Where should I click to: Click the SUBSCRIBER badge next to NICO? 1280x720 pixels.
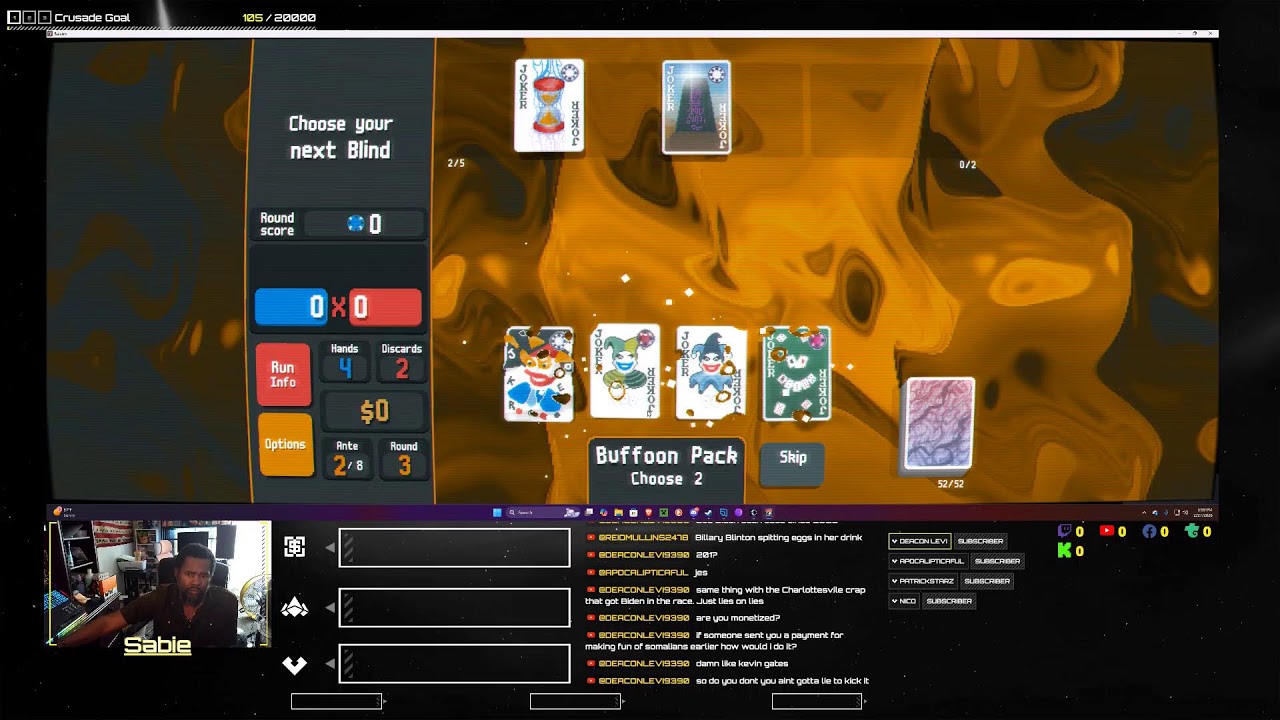click(x=949, y=601)
